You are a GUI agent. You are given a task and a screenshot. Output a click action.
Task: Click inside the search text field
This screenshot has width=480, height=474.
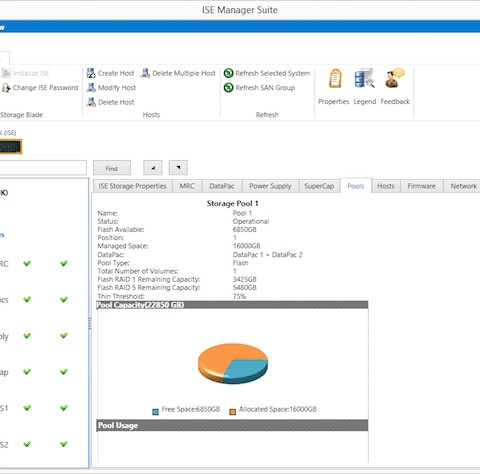pos(43,168)
